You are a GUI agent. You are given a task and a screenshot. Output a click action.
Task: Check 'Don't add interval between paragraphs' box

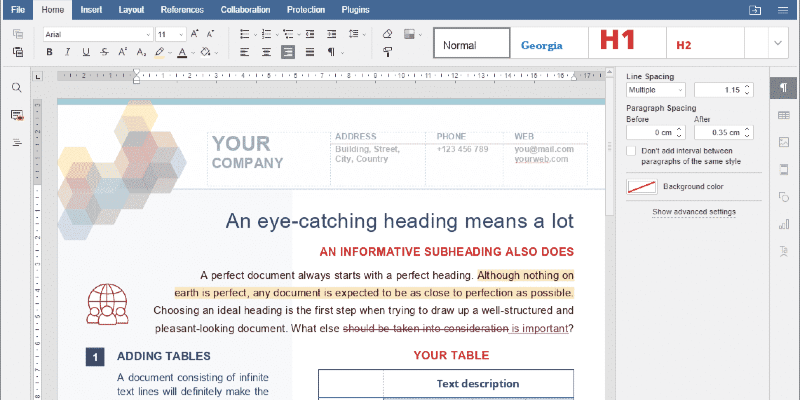[x=631, y=150]
